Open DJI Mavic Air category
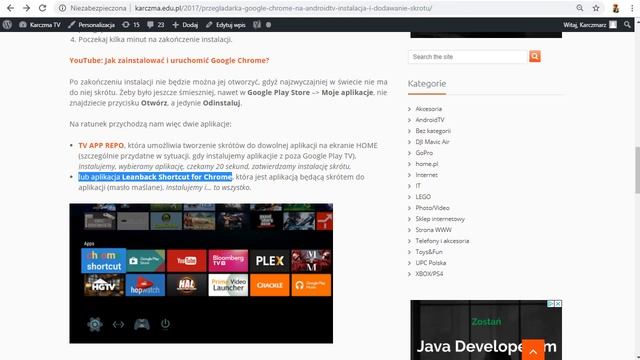This screenshot has width=640, height=360. [x=432, y=142]
